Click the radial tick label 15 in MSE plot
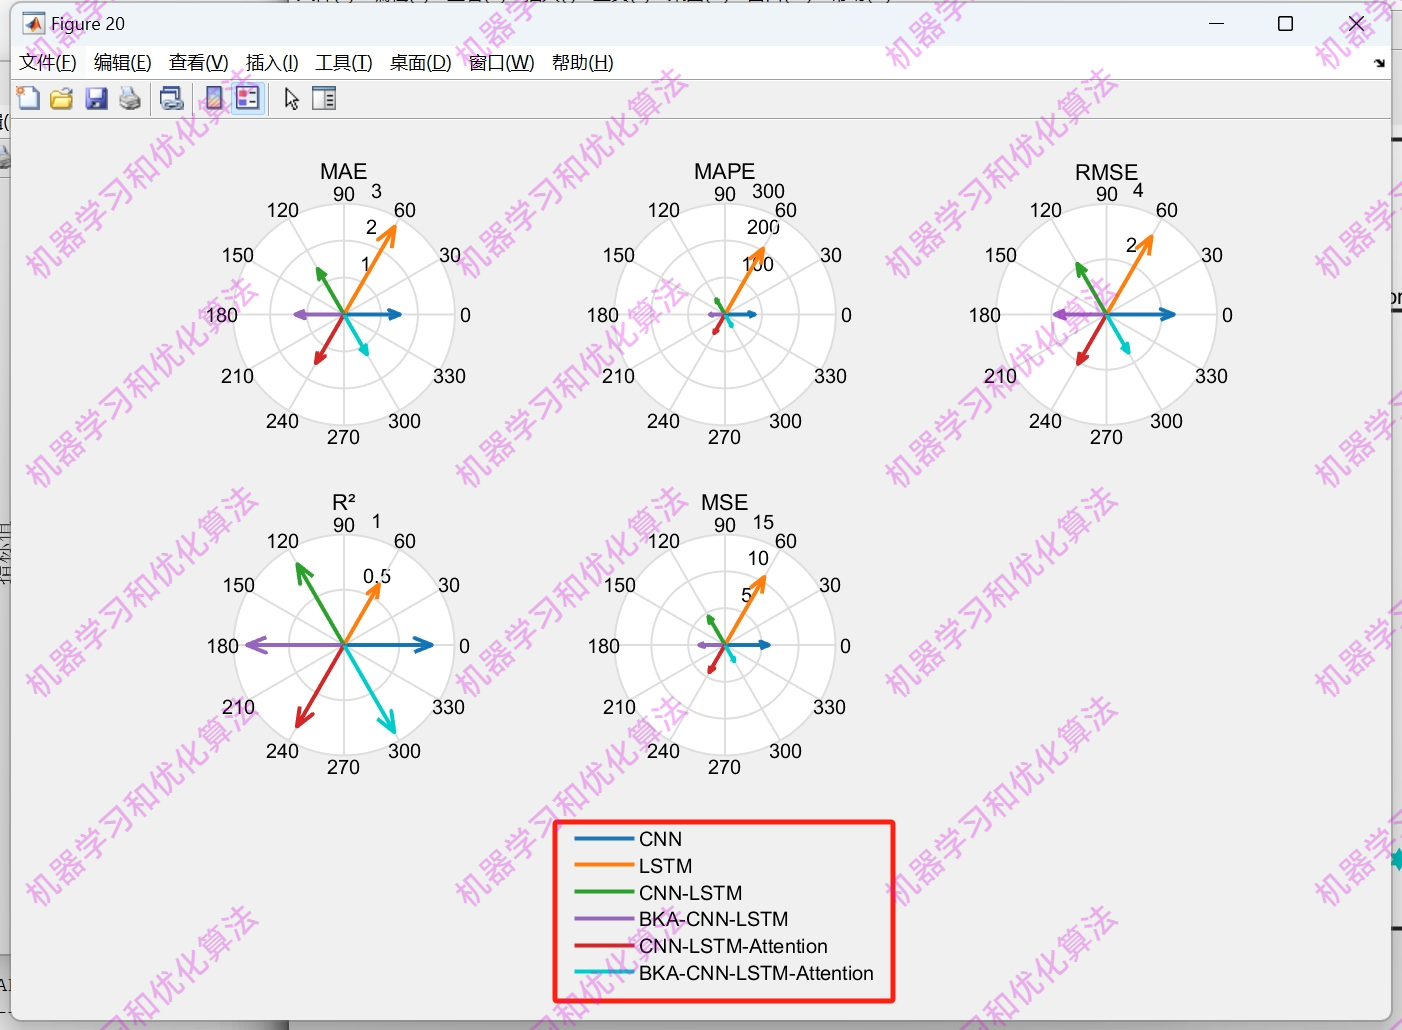Image resolution: width=1402 pixels, height=1030 pixels. point(763,522)
